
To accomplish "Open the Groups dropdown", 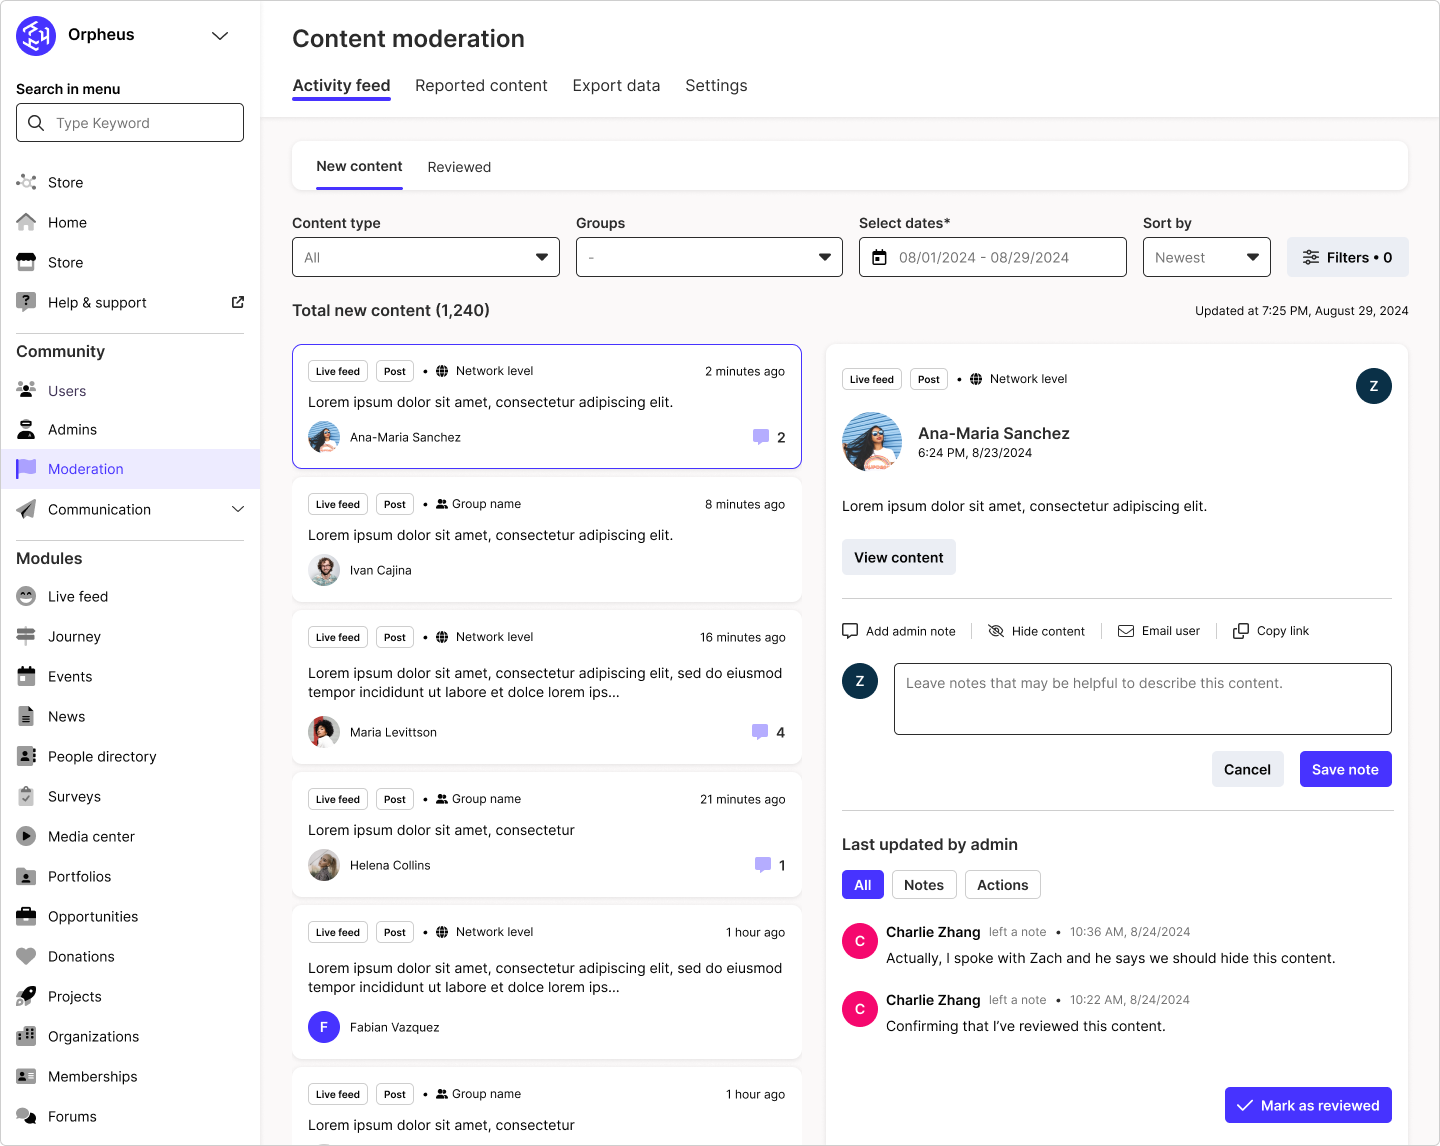I will point(709,257).
